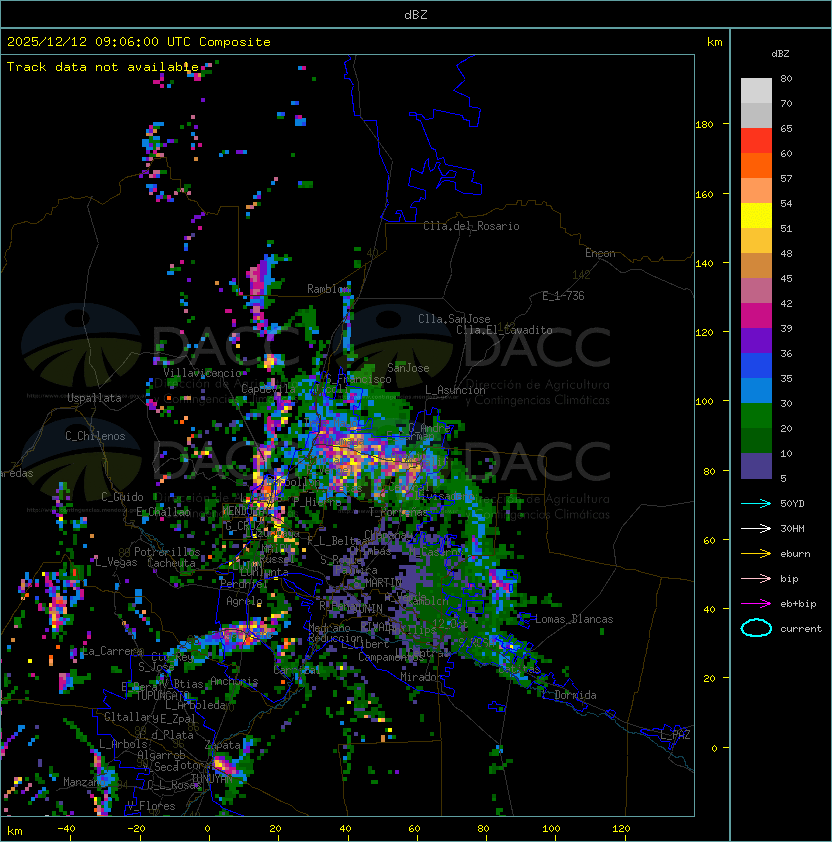
Task: Select the magenta 39-42 dBZ color band
Action: point(756,316)
